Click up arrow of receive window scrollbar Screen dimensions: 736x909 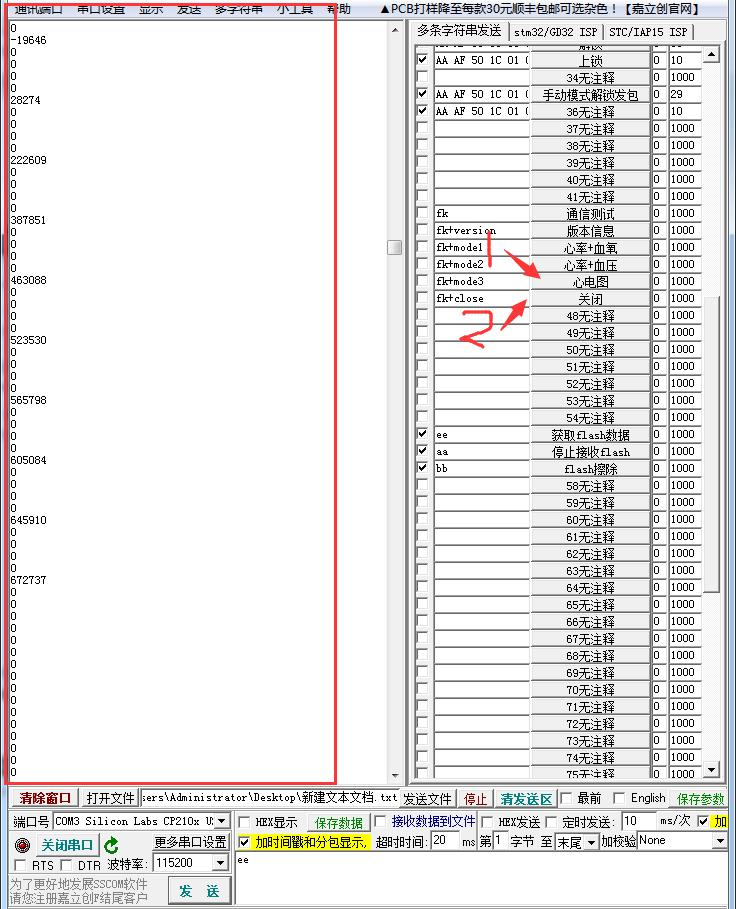(395, 30)
